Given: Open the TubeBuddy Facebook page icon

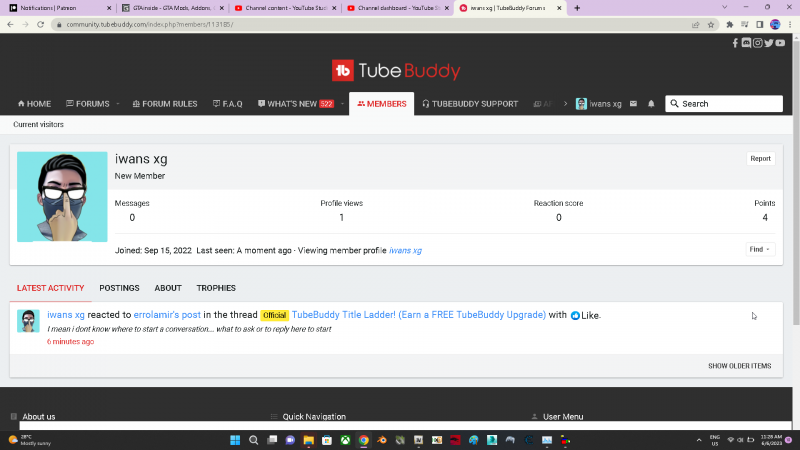Looking at the screenshot, I should pos(736,43).
